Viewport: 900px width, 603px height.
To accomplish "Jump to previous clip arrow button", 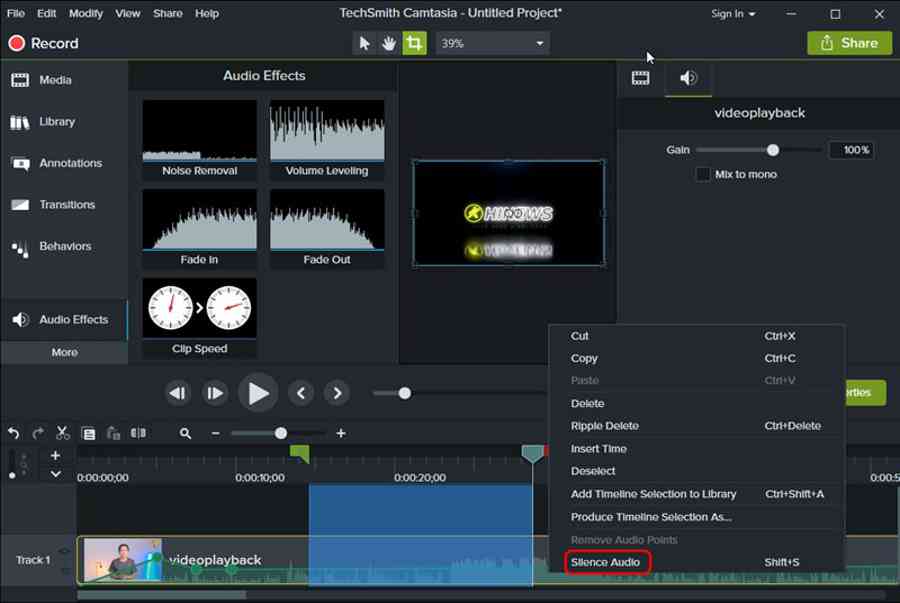I will (x=301, y=393).
